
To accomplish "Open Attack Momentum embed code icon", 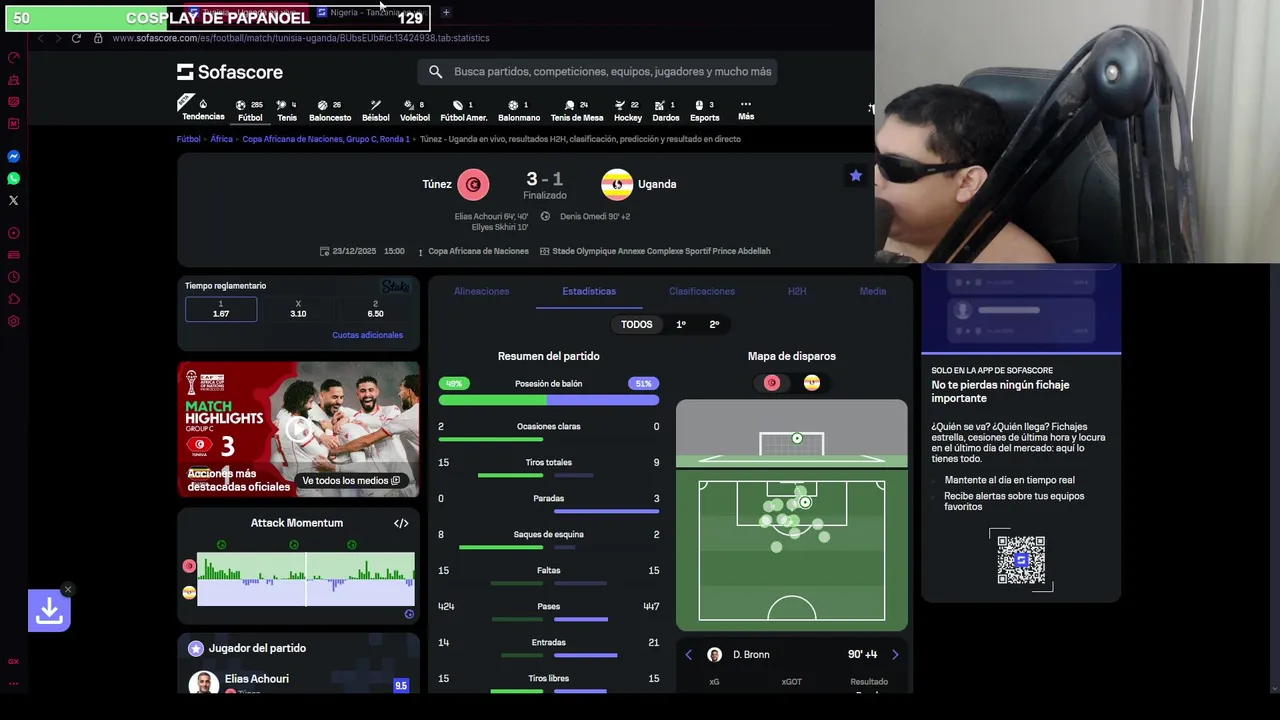I will (x=401, y=523).
